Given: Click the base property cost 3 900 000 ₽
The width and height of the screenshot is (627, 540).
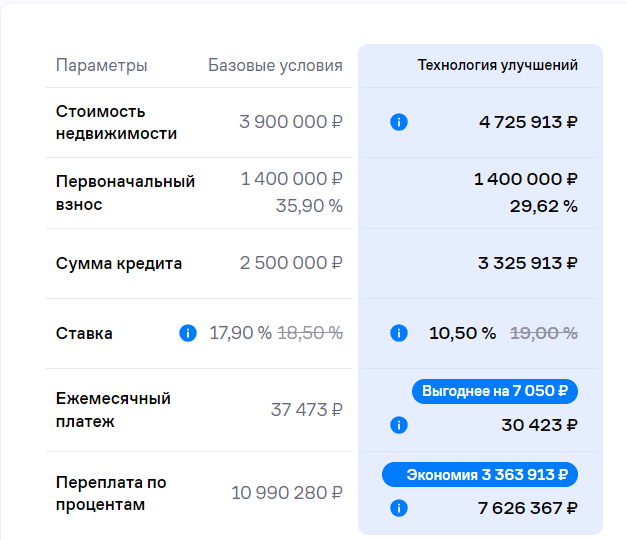Looking at the screenshot, I should tap(291, 122).
